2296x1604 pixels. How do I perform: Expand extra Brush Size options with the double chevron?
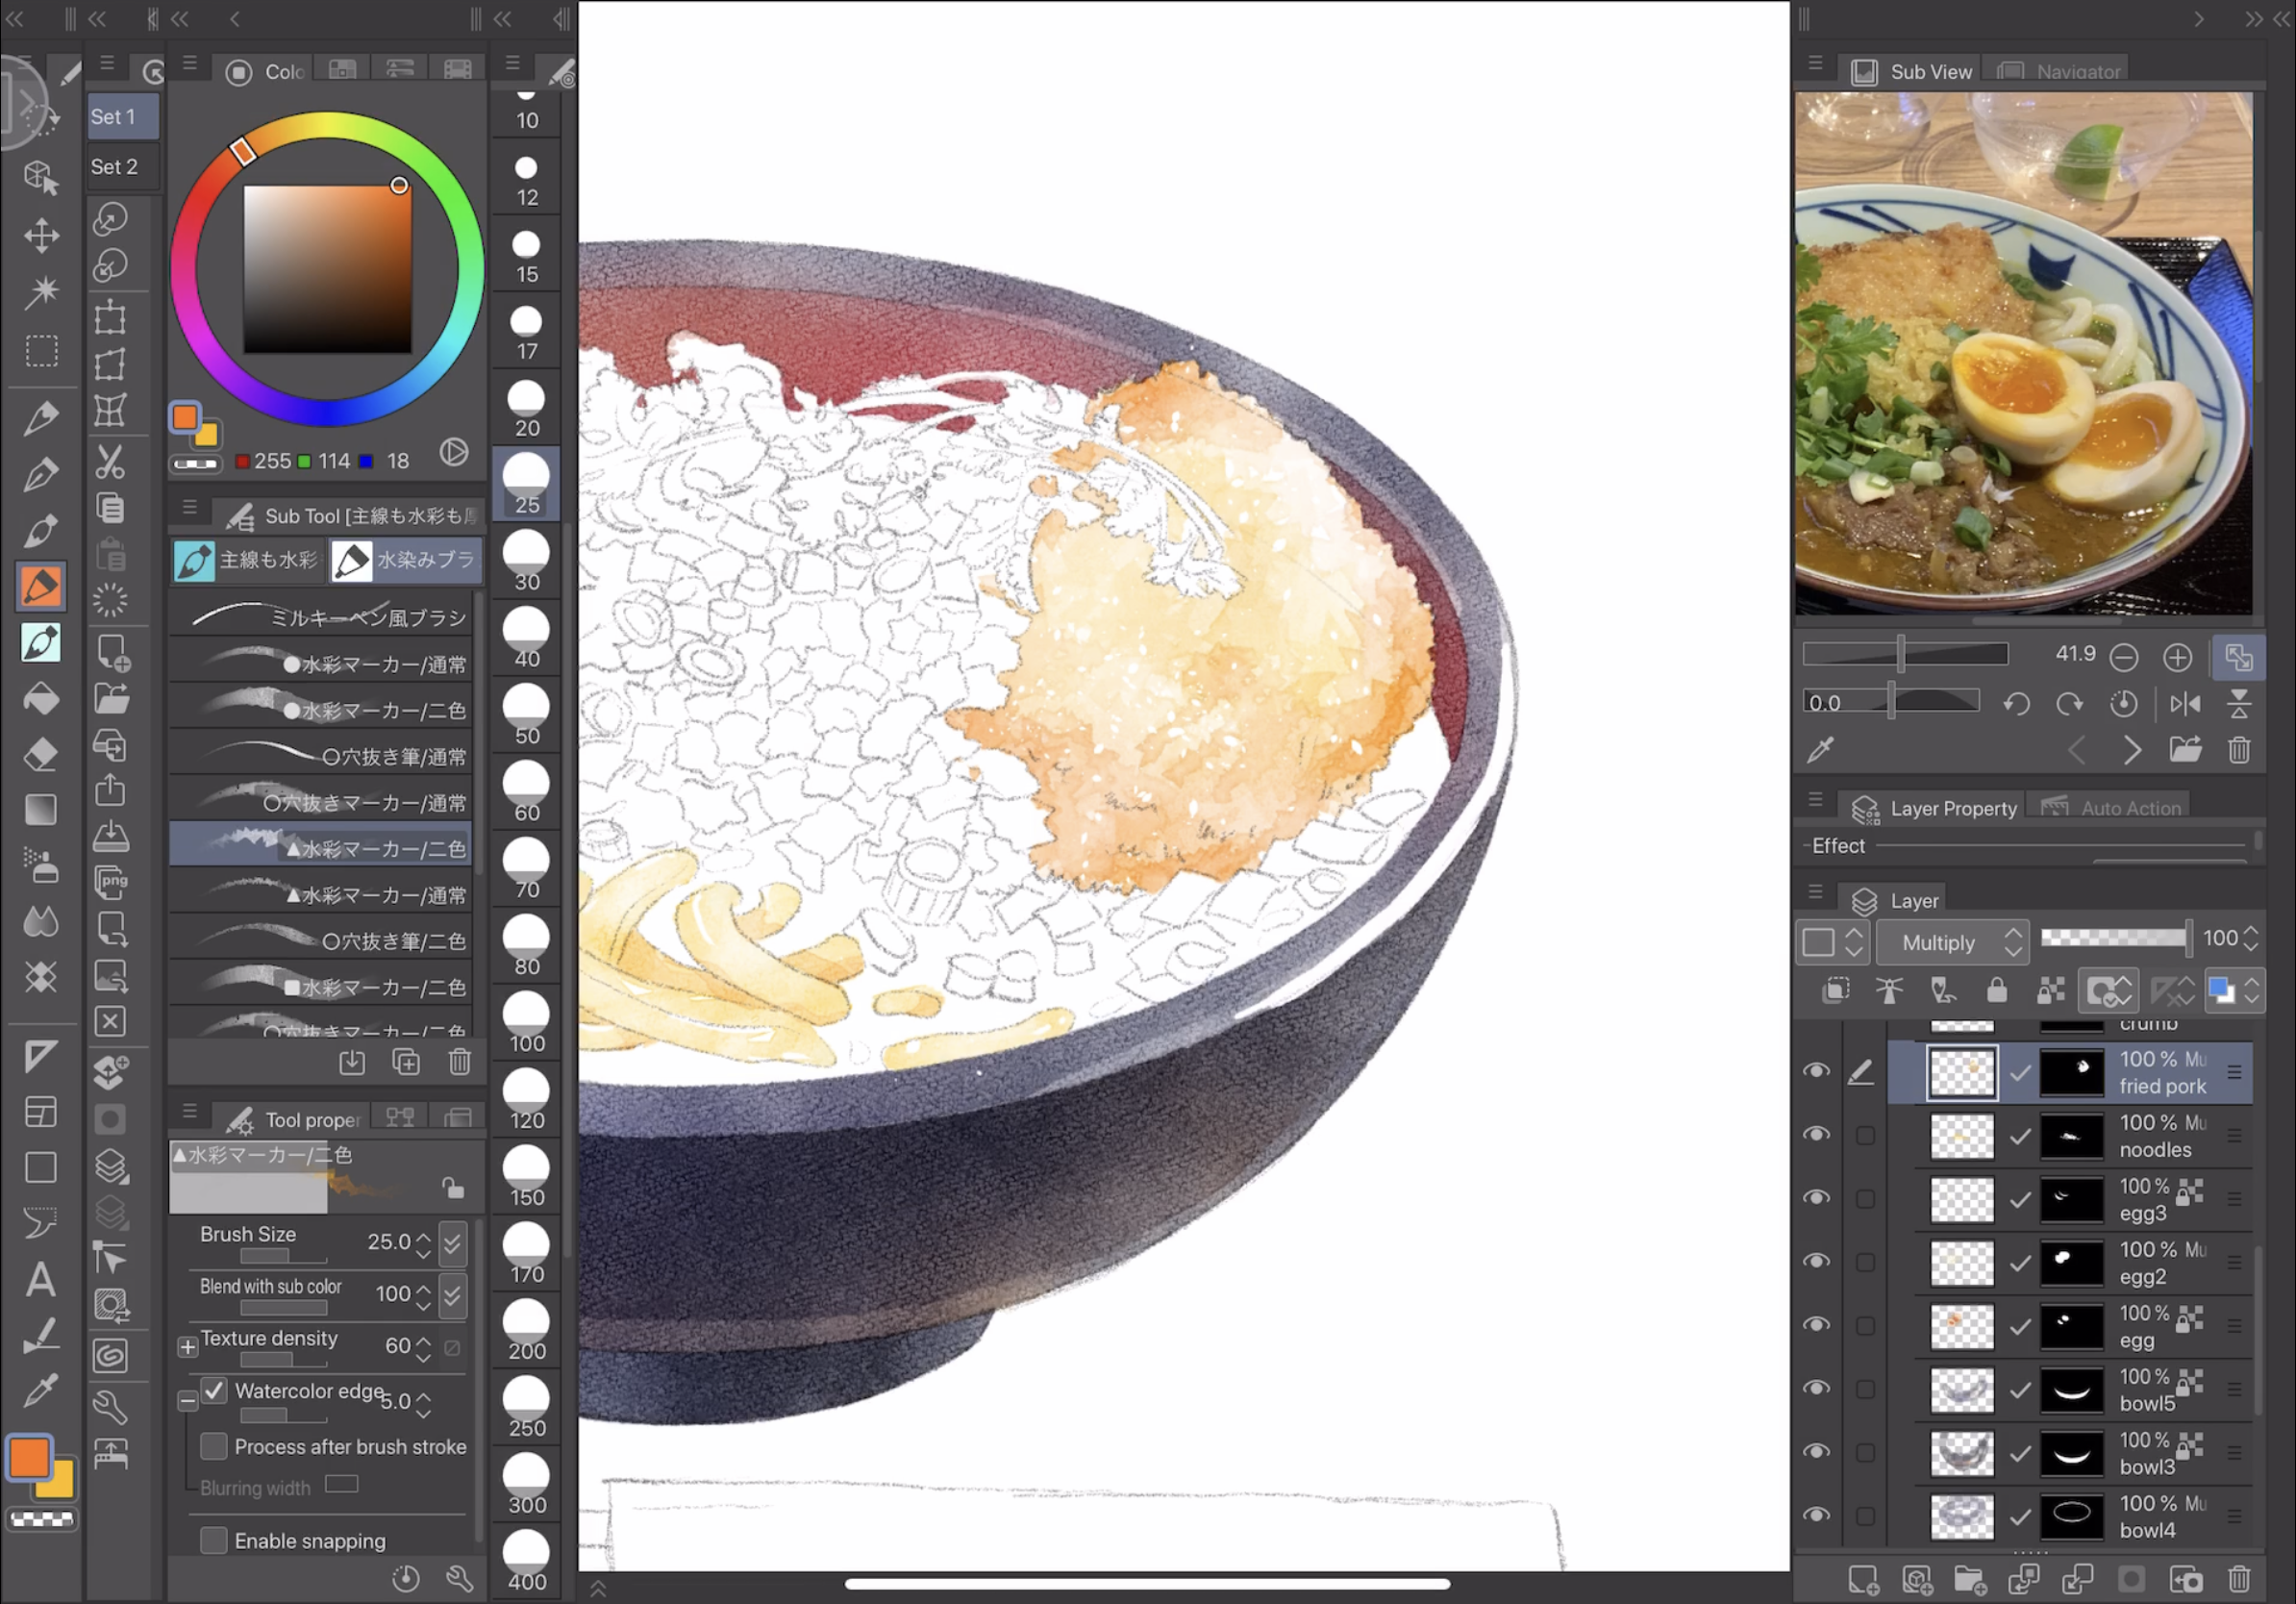pyautogui.click(x=453, y=1243)
